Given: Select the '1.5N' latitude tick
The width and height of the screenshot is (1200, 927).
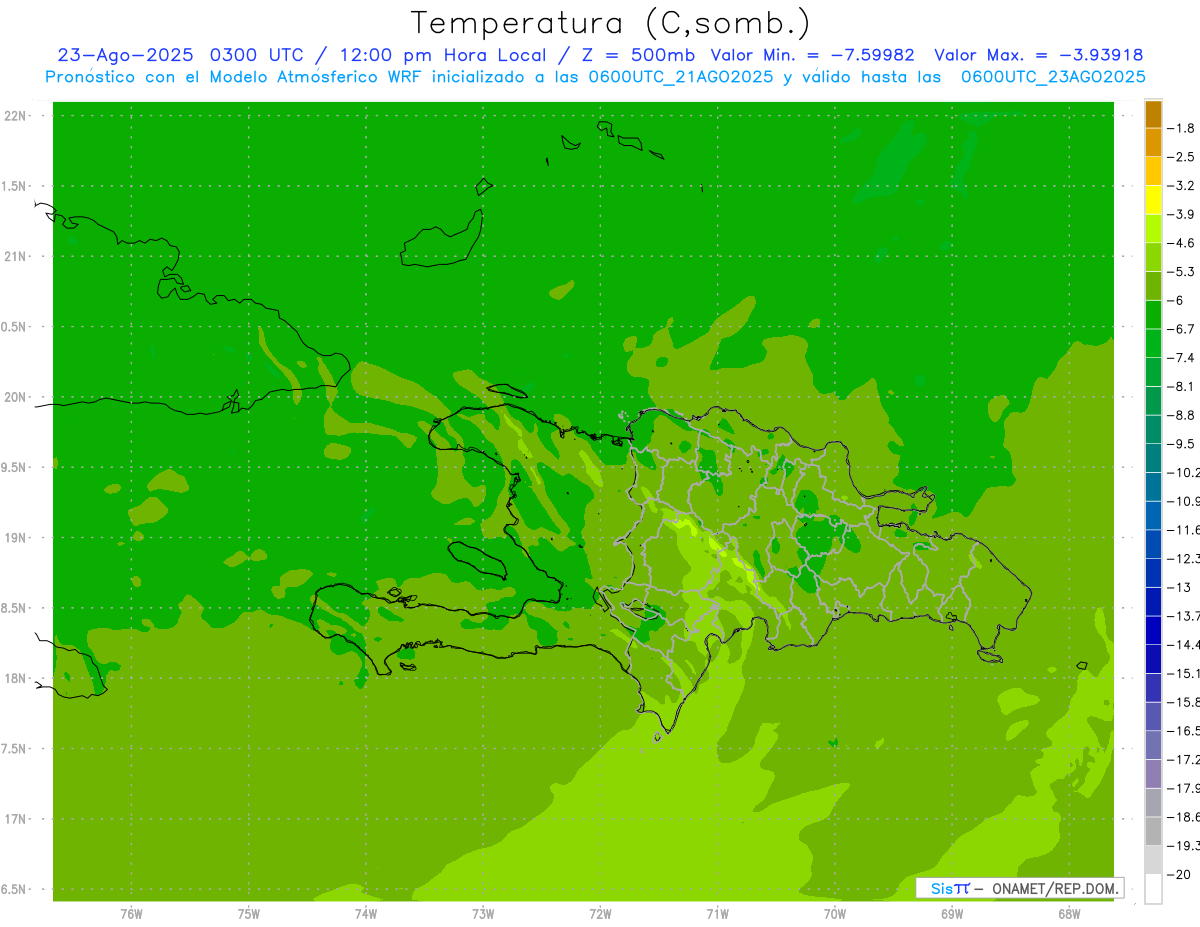Looking at the screenshot, I should pos(15,186).
